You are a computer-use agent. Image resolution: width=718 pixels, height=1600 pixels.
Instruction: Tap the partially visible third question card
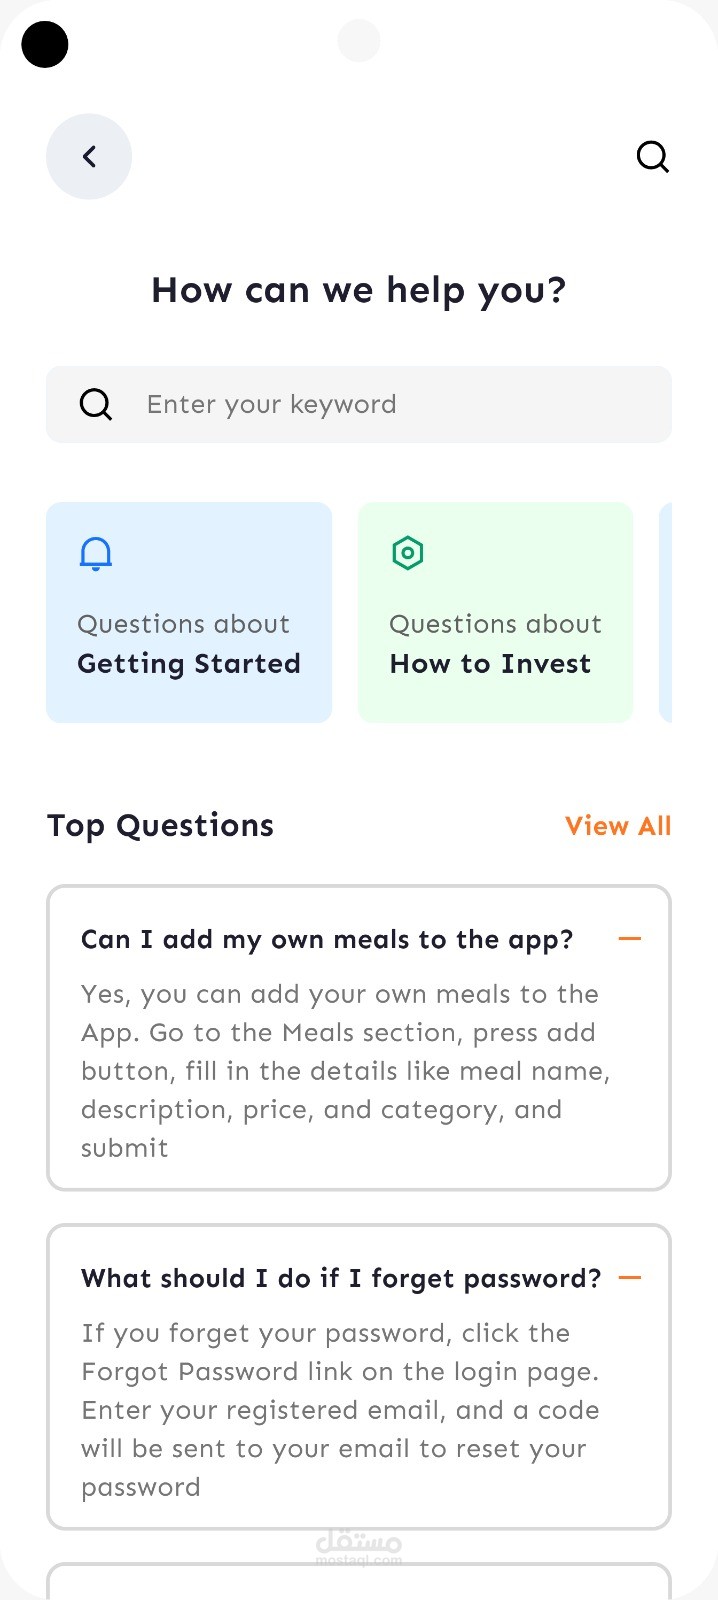coord(358,1582)
